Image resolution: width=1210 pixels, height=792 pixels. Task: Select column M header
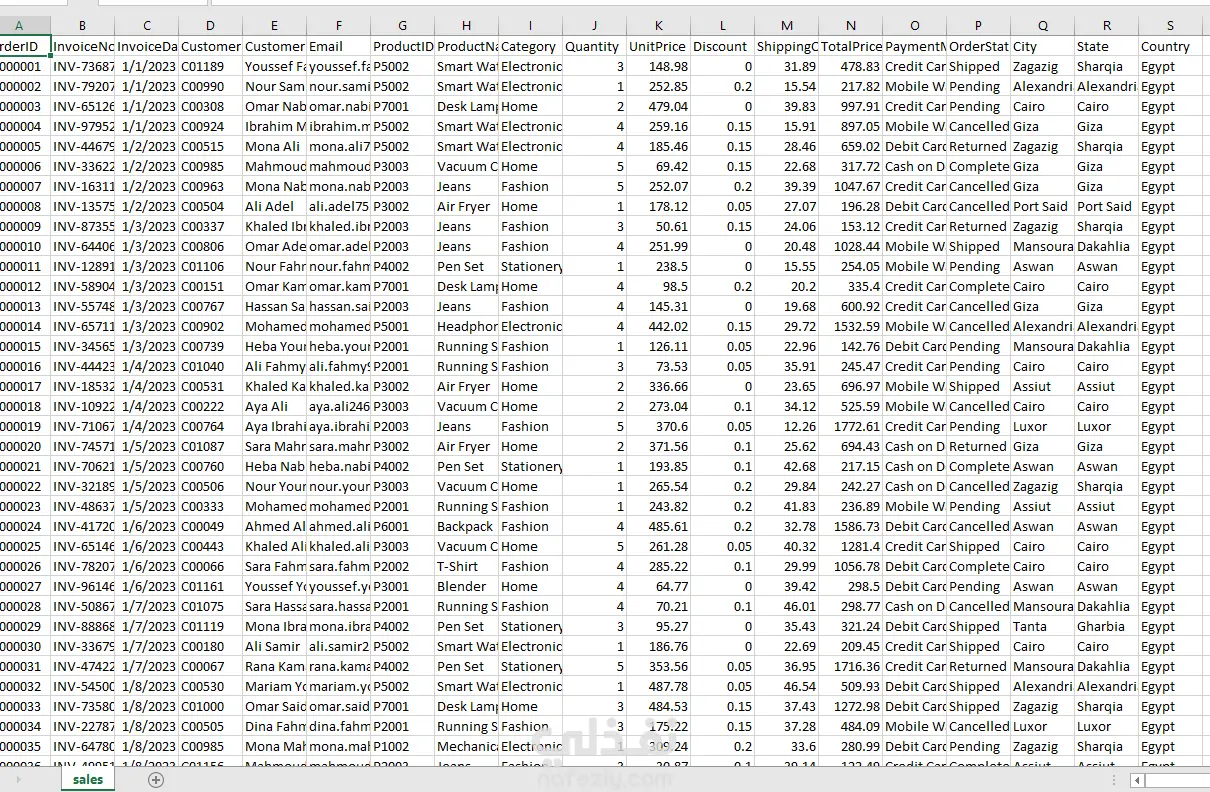tap(787, 25)
